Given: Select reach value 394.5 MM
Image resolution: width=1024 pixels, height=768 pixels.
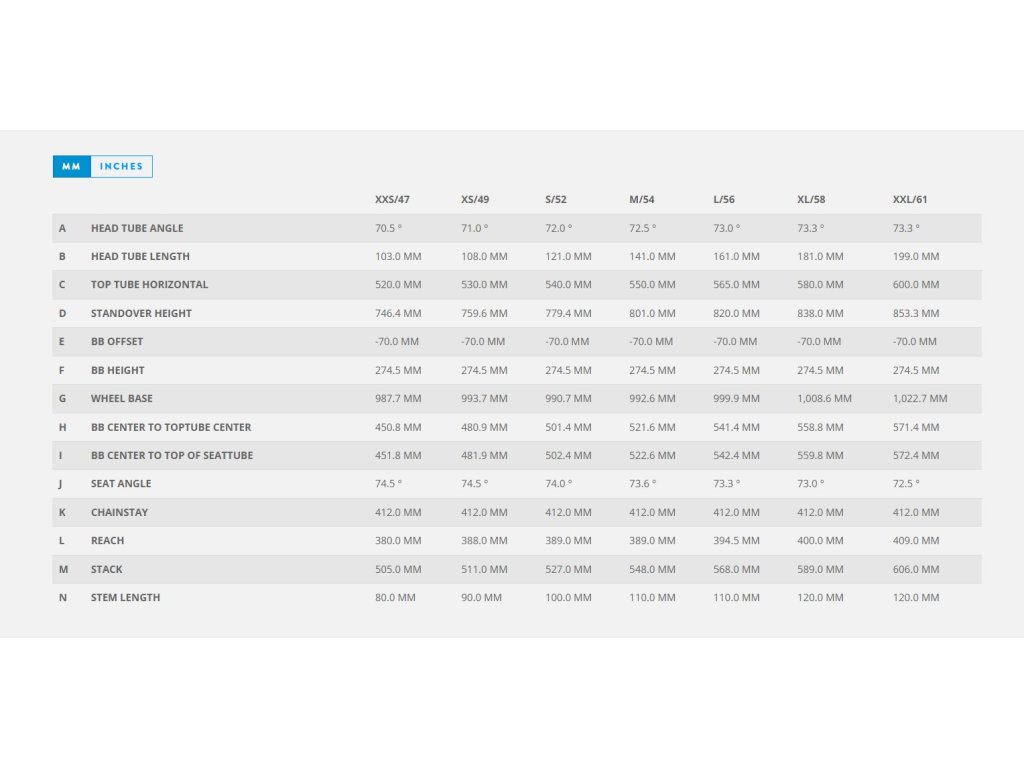Looking at the screenshot, I should click(x=737, y=541).
